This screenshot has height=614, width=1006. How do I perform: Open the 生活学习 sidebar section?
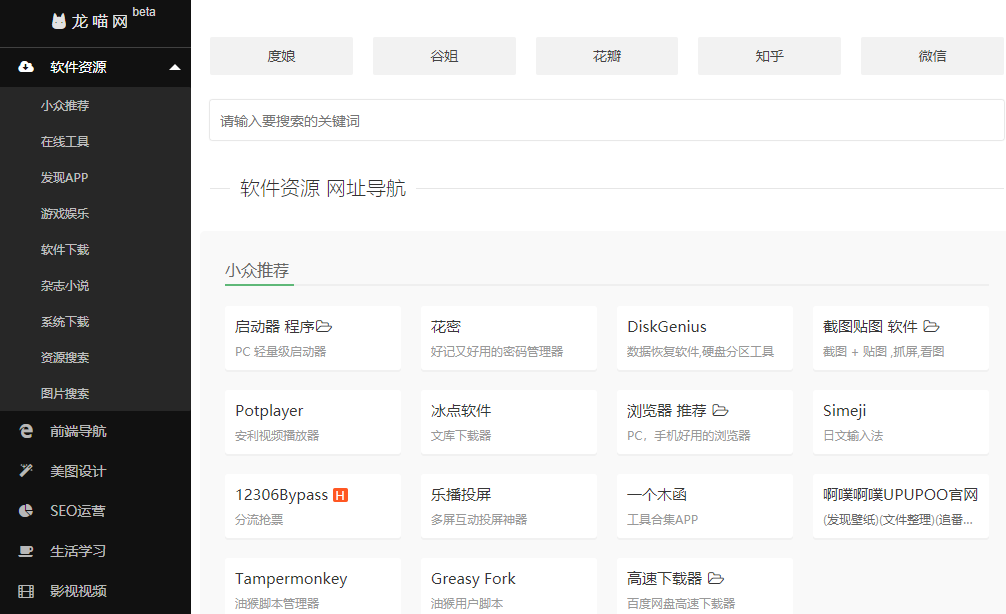[96, 551]
